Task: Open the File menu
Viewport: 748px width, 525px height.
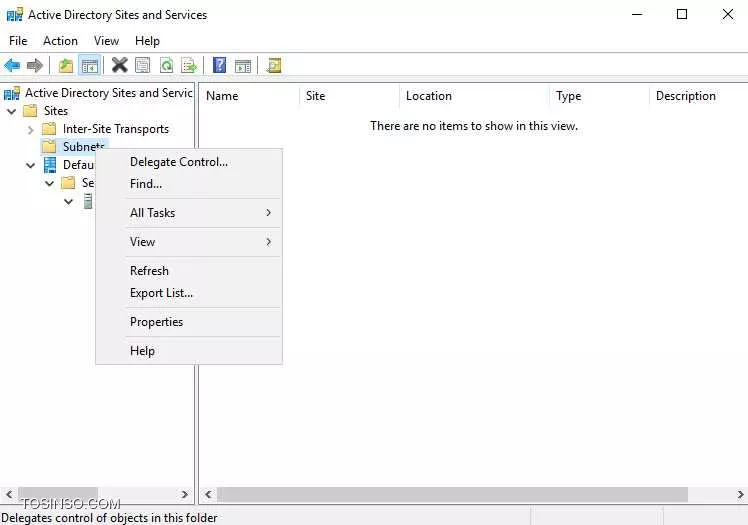Action: (x=18, y=41)
